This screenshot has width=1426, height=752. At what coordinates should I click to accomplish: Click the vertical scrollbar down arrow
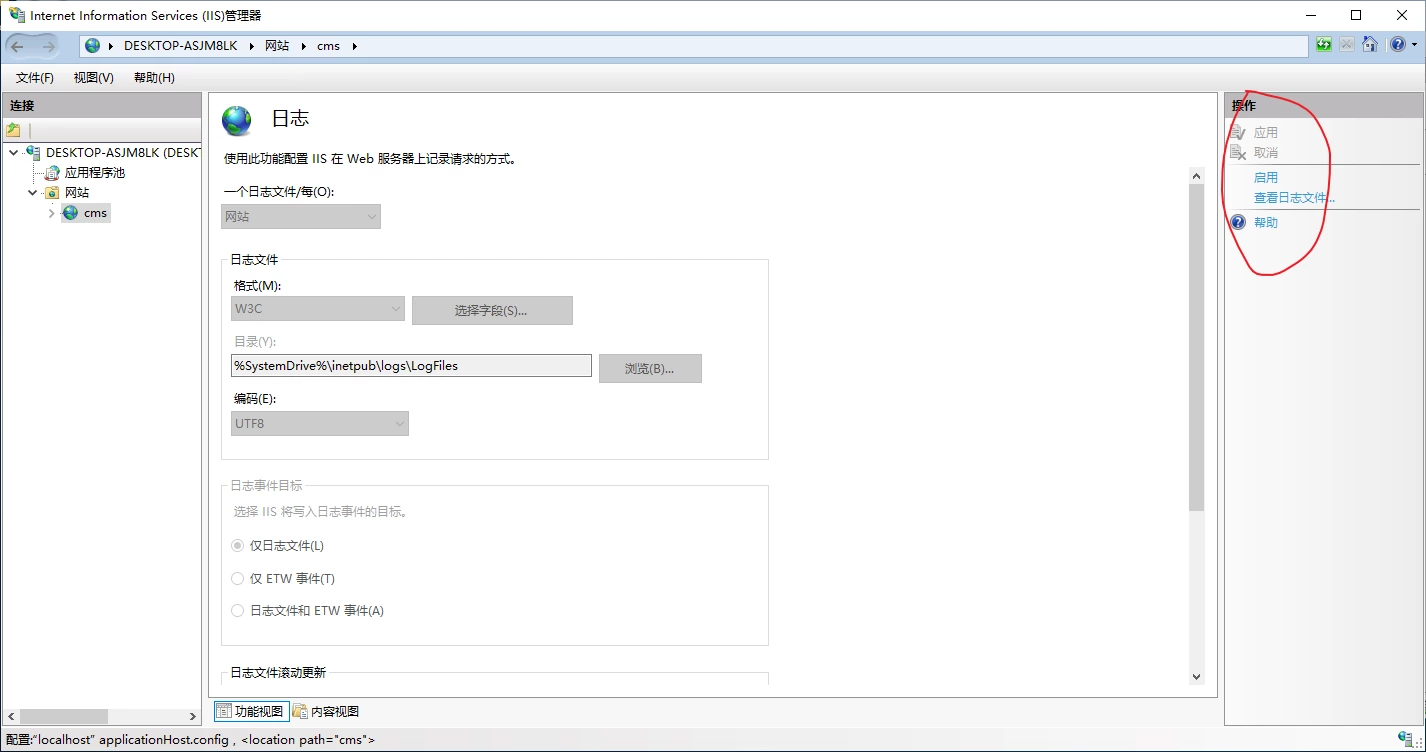[1196, 677]
